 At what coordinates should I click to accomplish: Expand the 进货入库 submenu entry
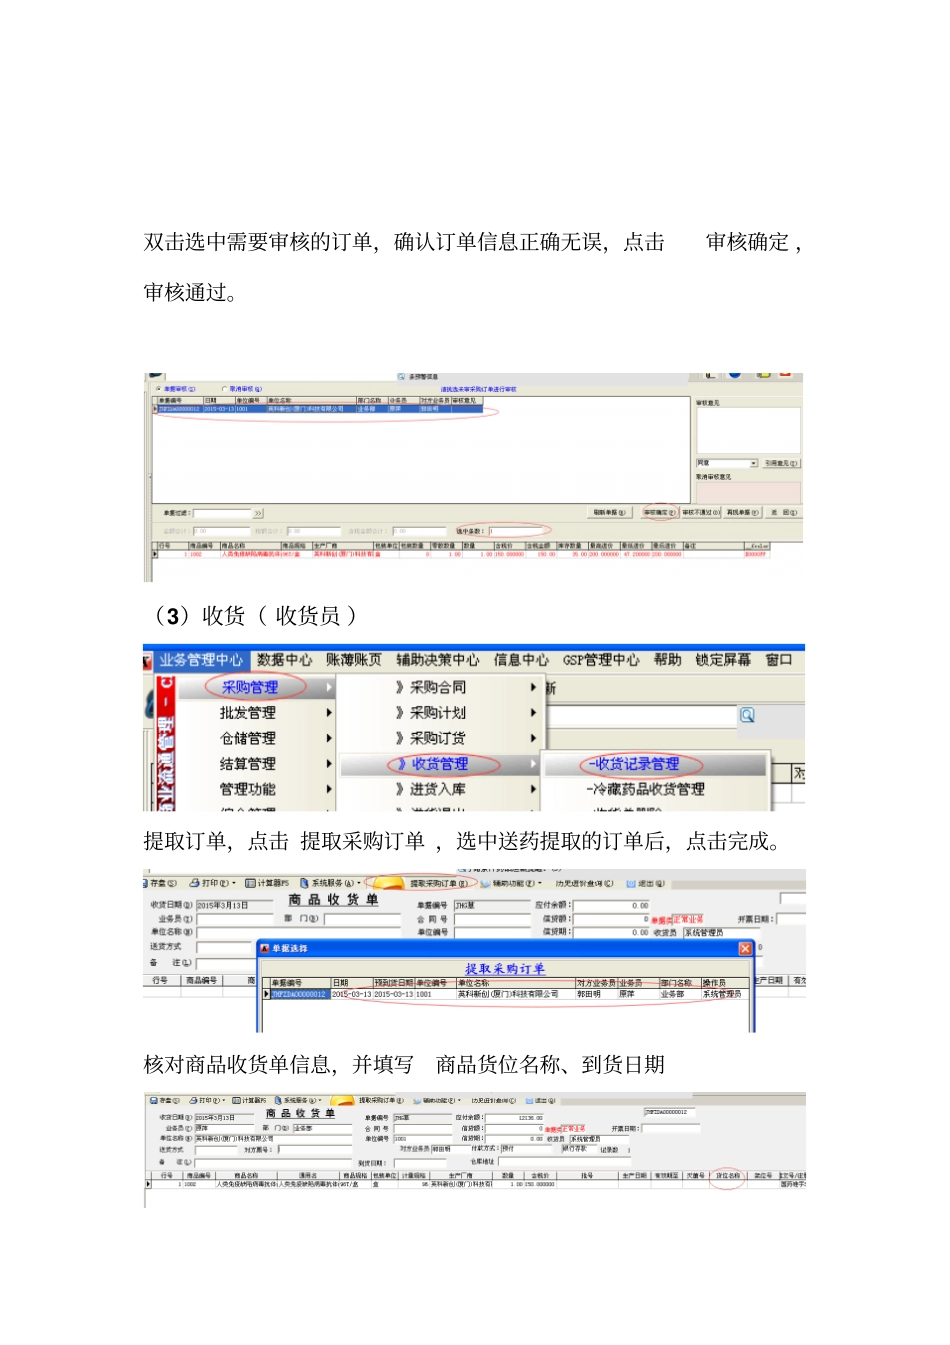(440, 789)
